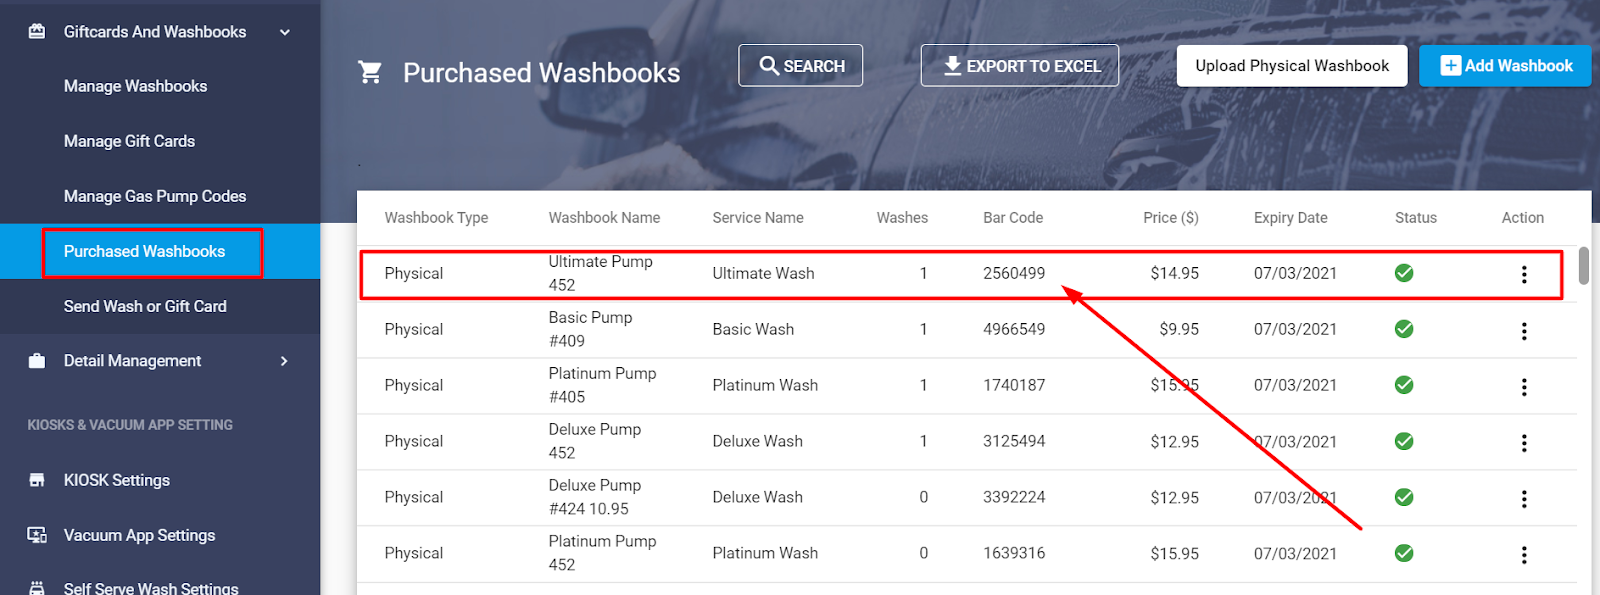The height and width of the screenshot is (595, 1600).
Task: Open KIOSK Settings
Action: click(117, 480)
